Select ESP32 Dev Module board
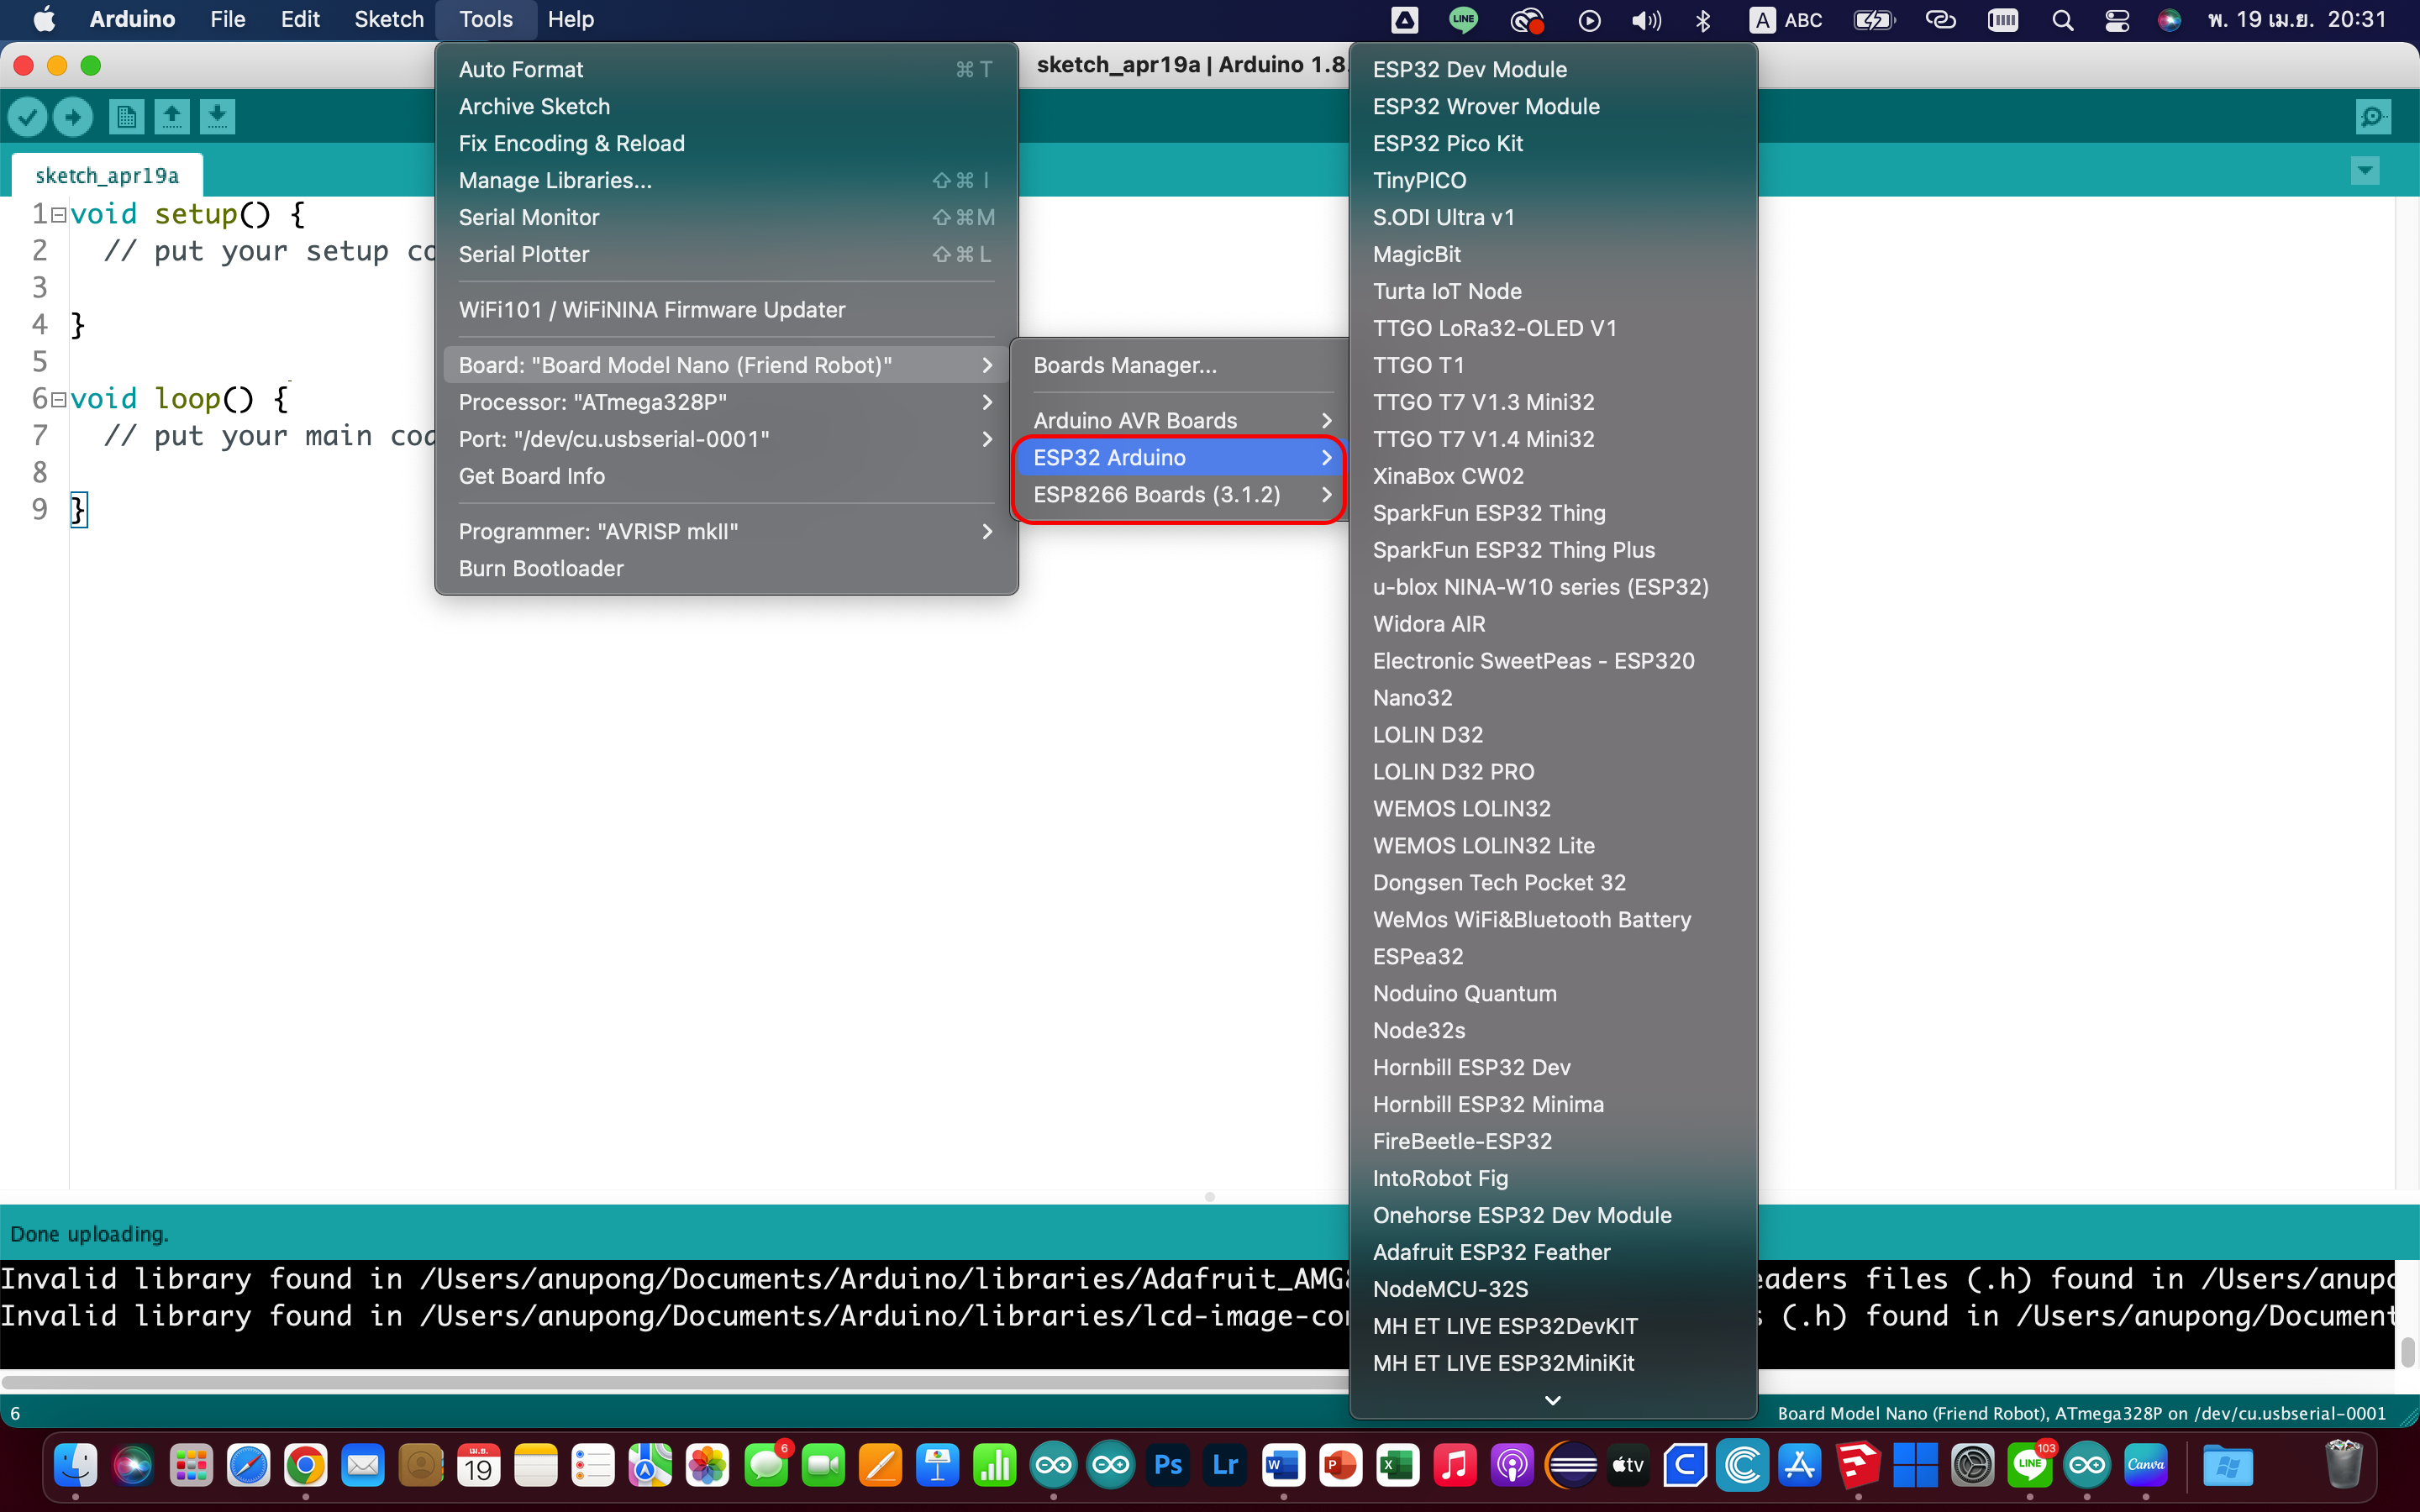 click(x=1552, y=69)
